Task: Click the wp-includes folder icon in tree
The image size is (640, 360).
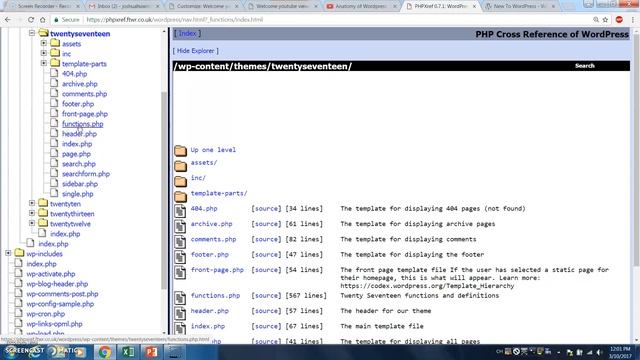Action: point(19,253)
